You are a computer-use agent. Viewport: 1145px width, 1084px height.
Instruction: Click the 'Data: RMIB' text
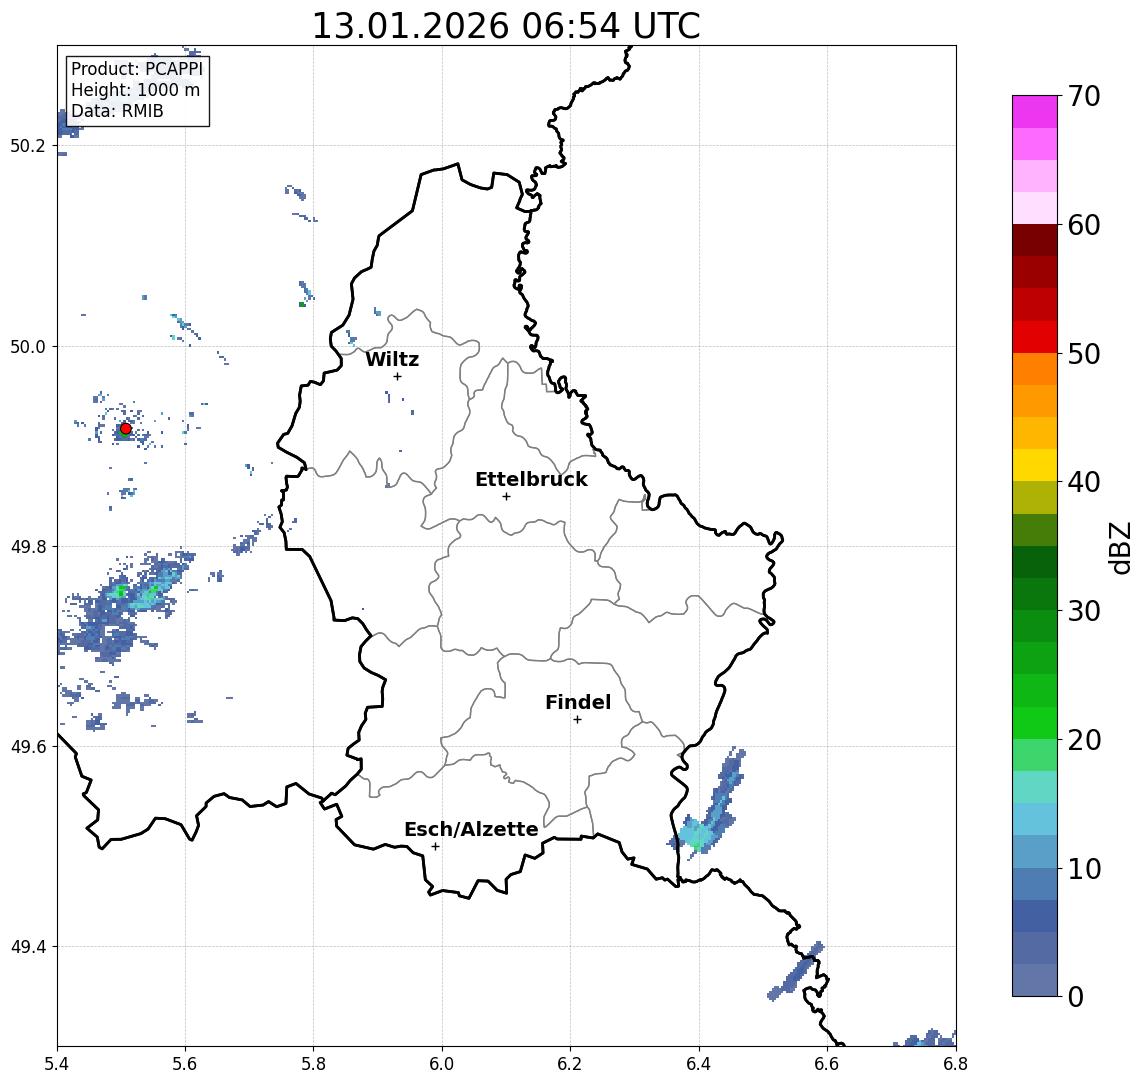[117, 111]
